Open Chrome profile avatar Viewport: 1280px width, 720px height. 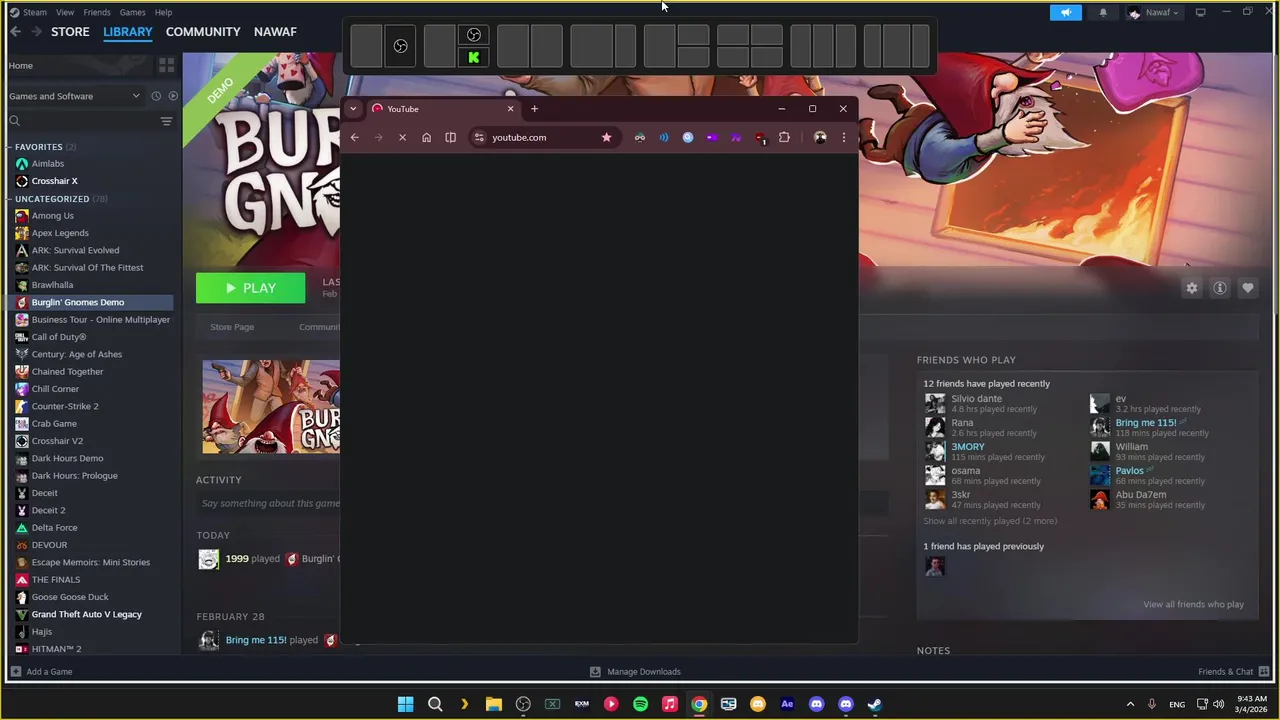pos(820,137)
